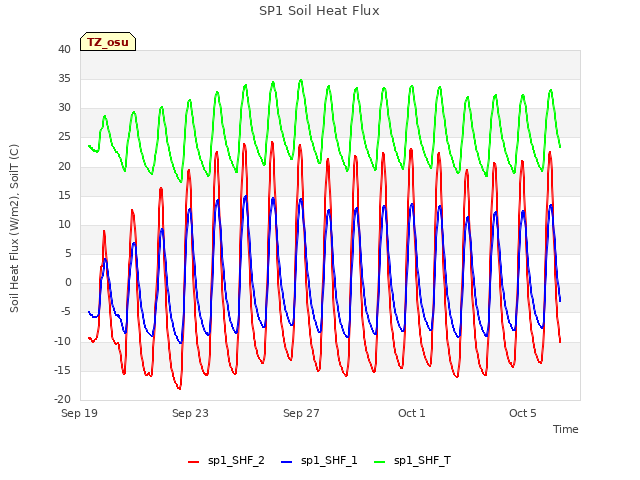
Task: Click the 40 y-axis tick label
Action: [x=64, y=49]
